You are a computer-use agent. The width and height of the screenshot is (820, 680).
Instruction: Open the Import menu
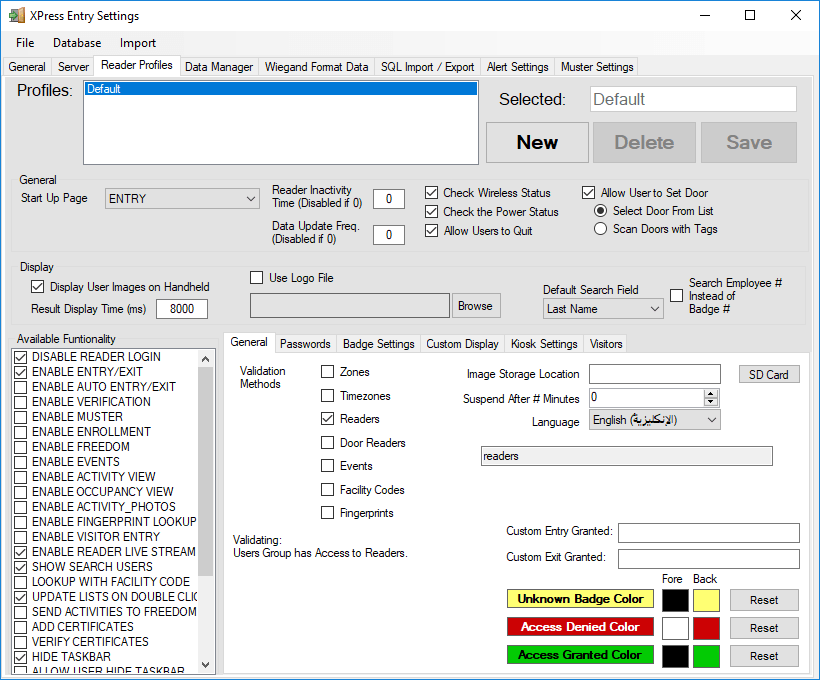138,43
